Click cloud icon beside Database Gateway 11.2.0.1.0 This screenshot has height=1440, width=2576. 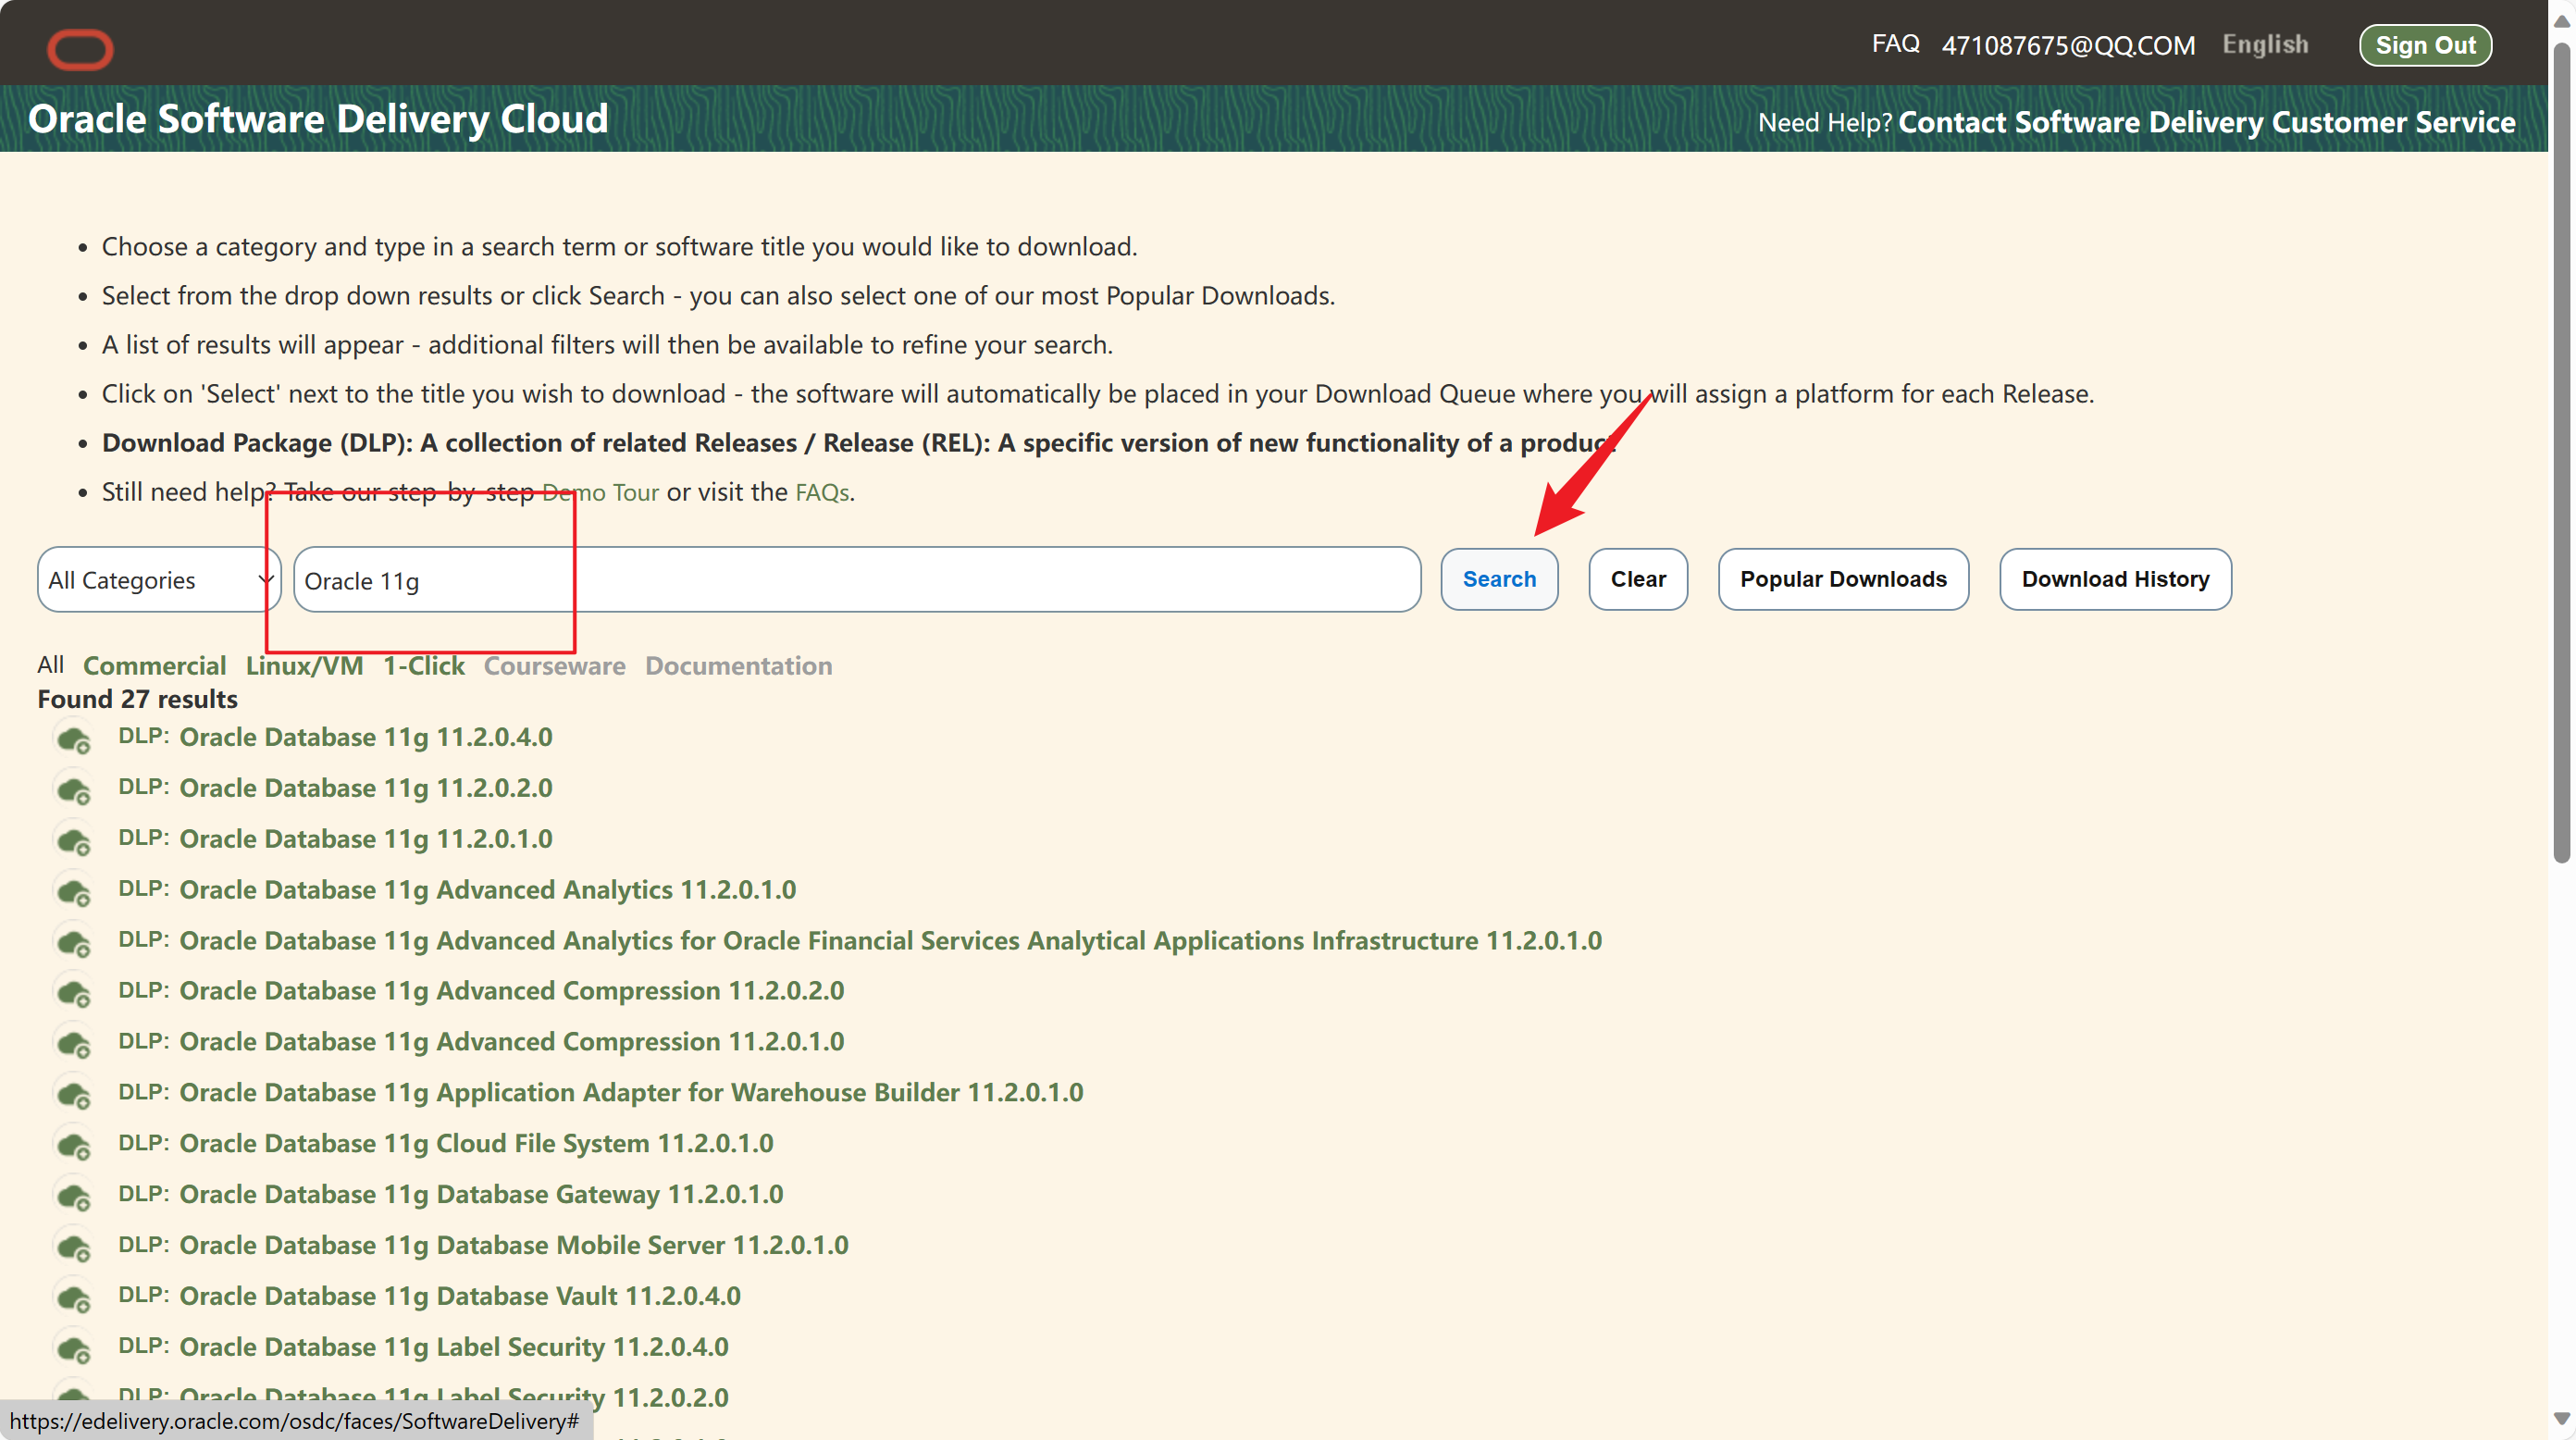pos(74,1197)
